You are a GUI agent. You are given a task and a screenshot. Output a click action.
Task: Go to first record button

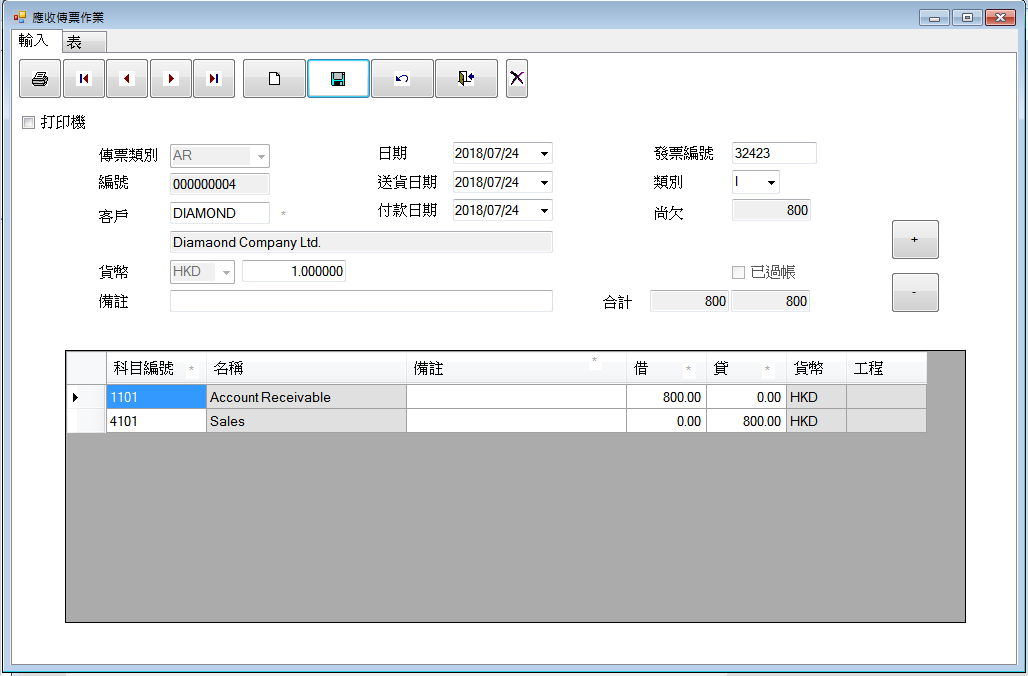84,79
